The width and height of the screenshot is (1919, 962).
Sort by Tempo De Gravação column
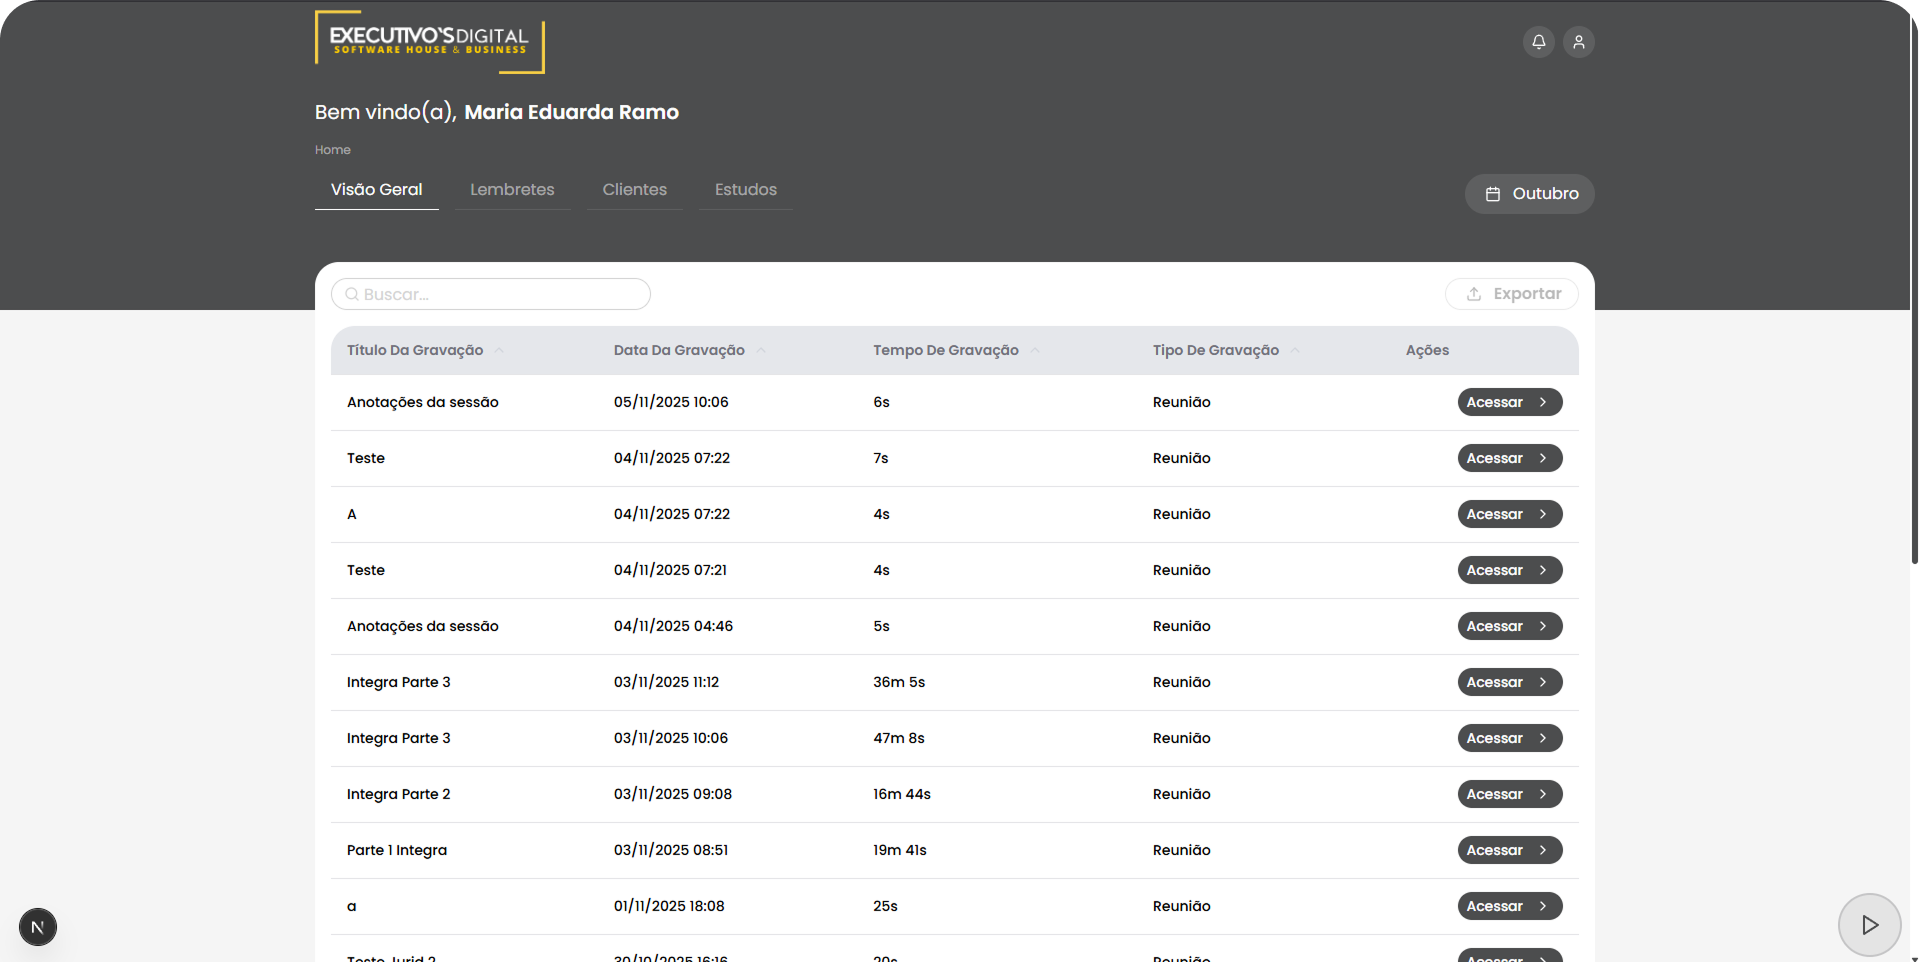(945, 350)
